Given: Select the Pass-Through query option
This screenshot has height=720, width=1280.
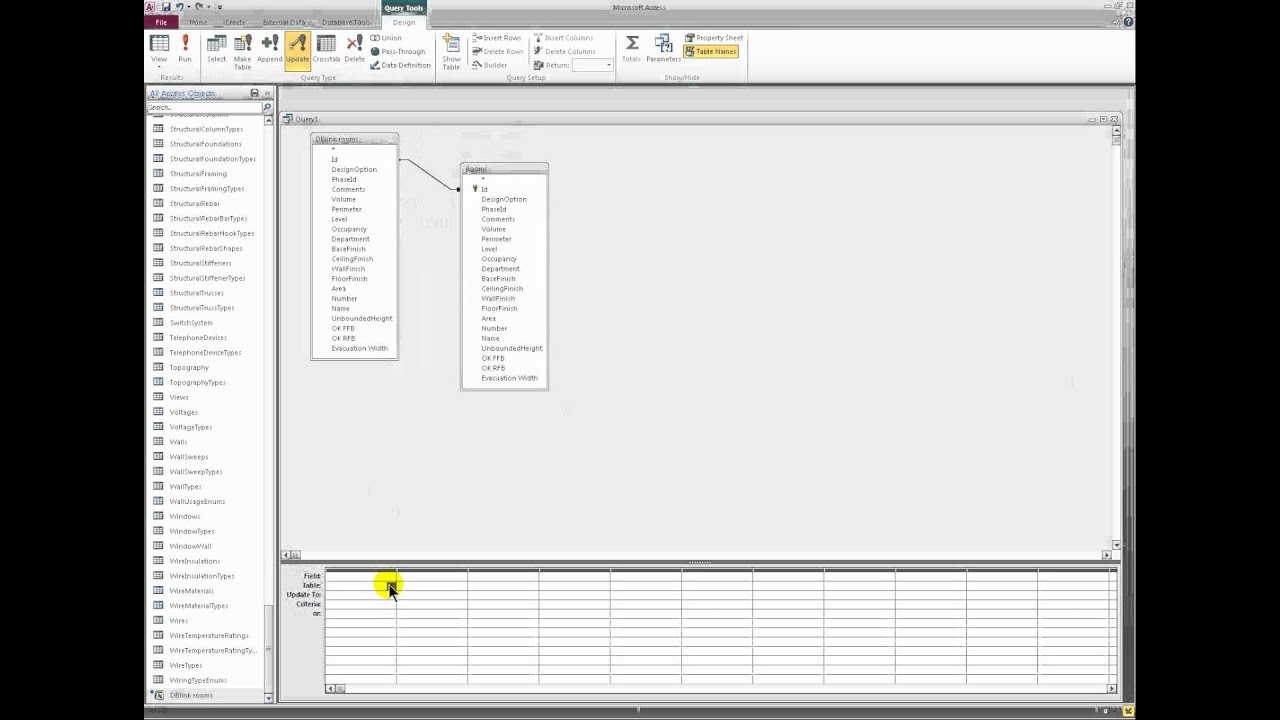Looking at the screenshot, I should pyautogui.click(x=398, y=51).
